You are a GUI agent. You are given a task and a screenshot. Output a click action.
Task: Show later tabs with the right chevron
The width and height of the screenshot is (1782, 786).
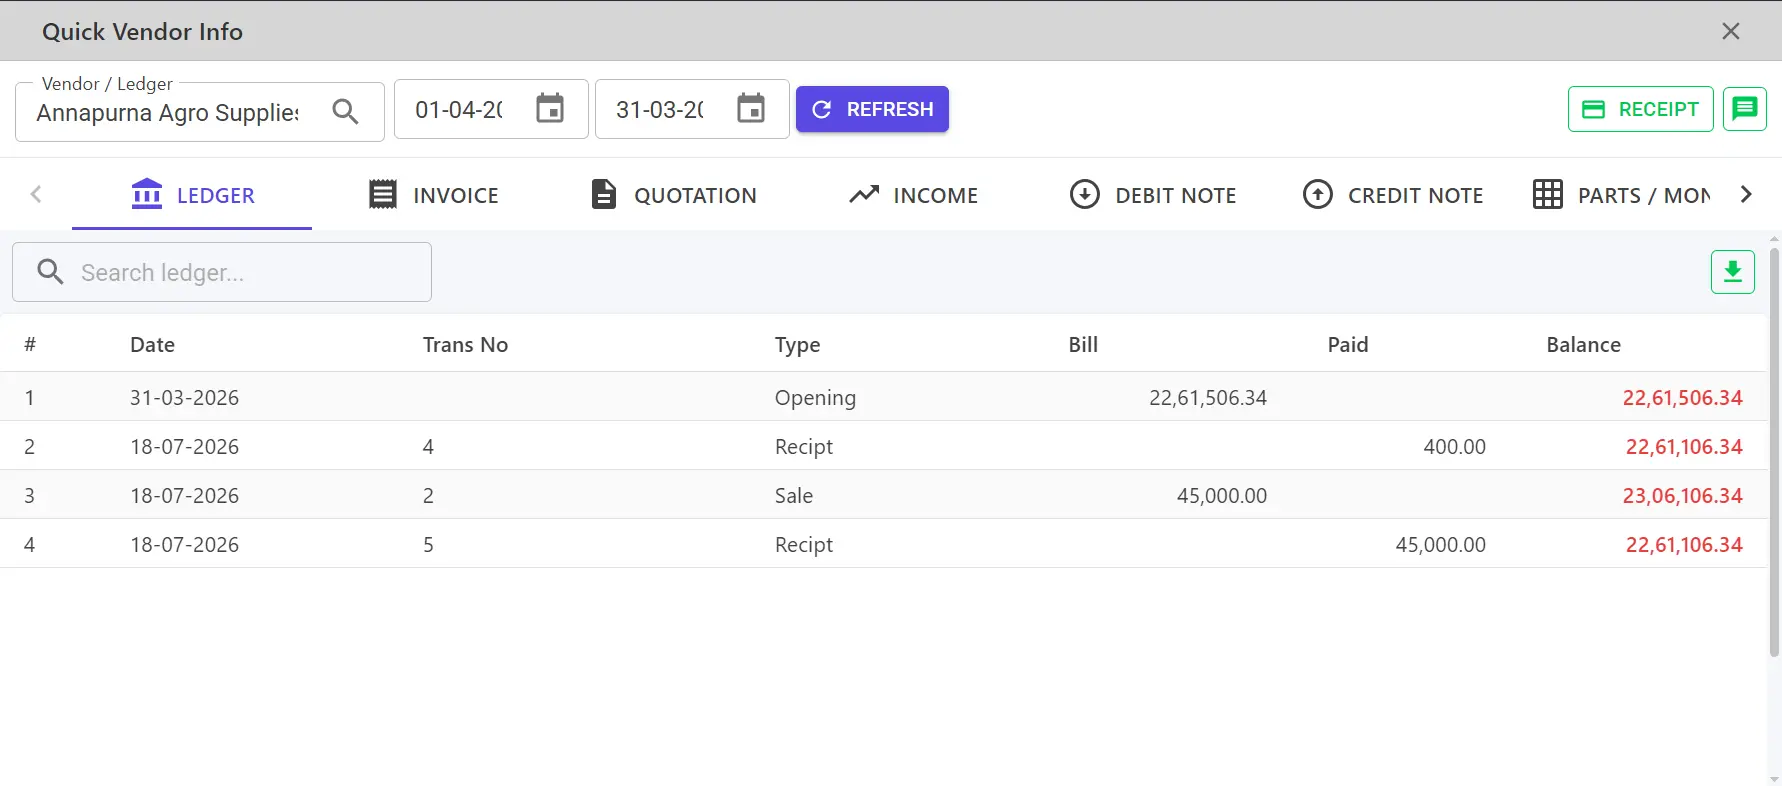click(1746, 194)
